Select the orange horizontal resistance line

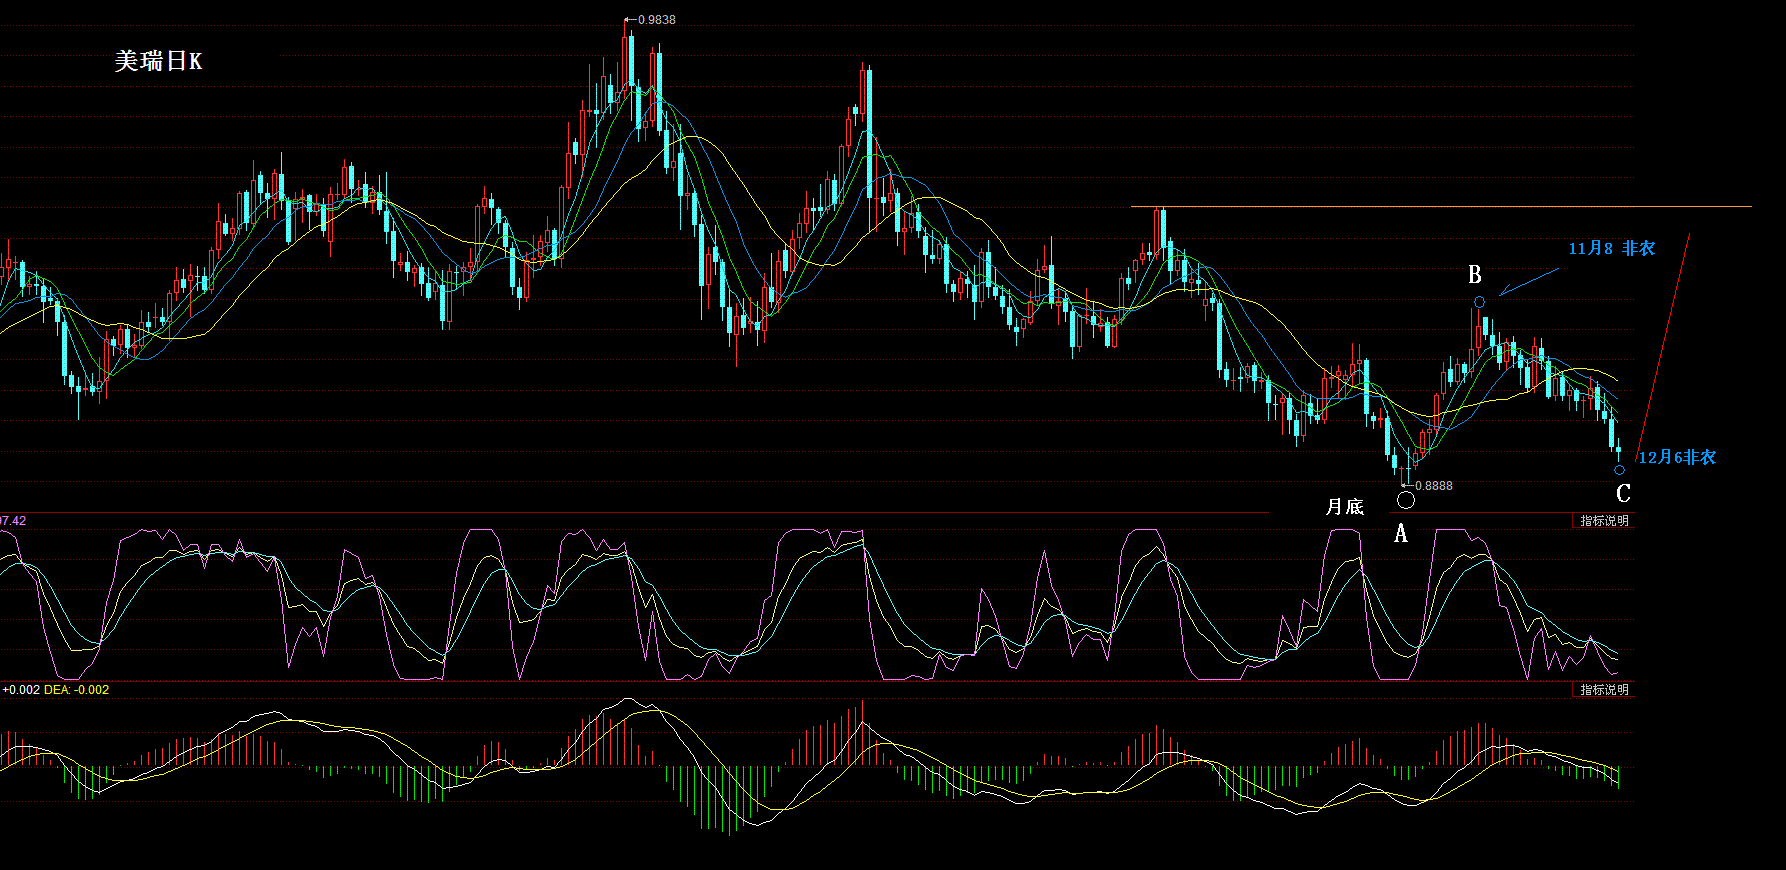1441,207
